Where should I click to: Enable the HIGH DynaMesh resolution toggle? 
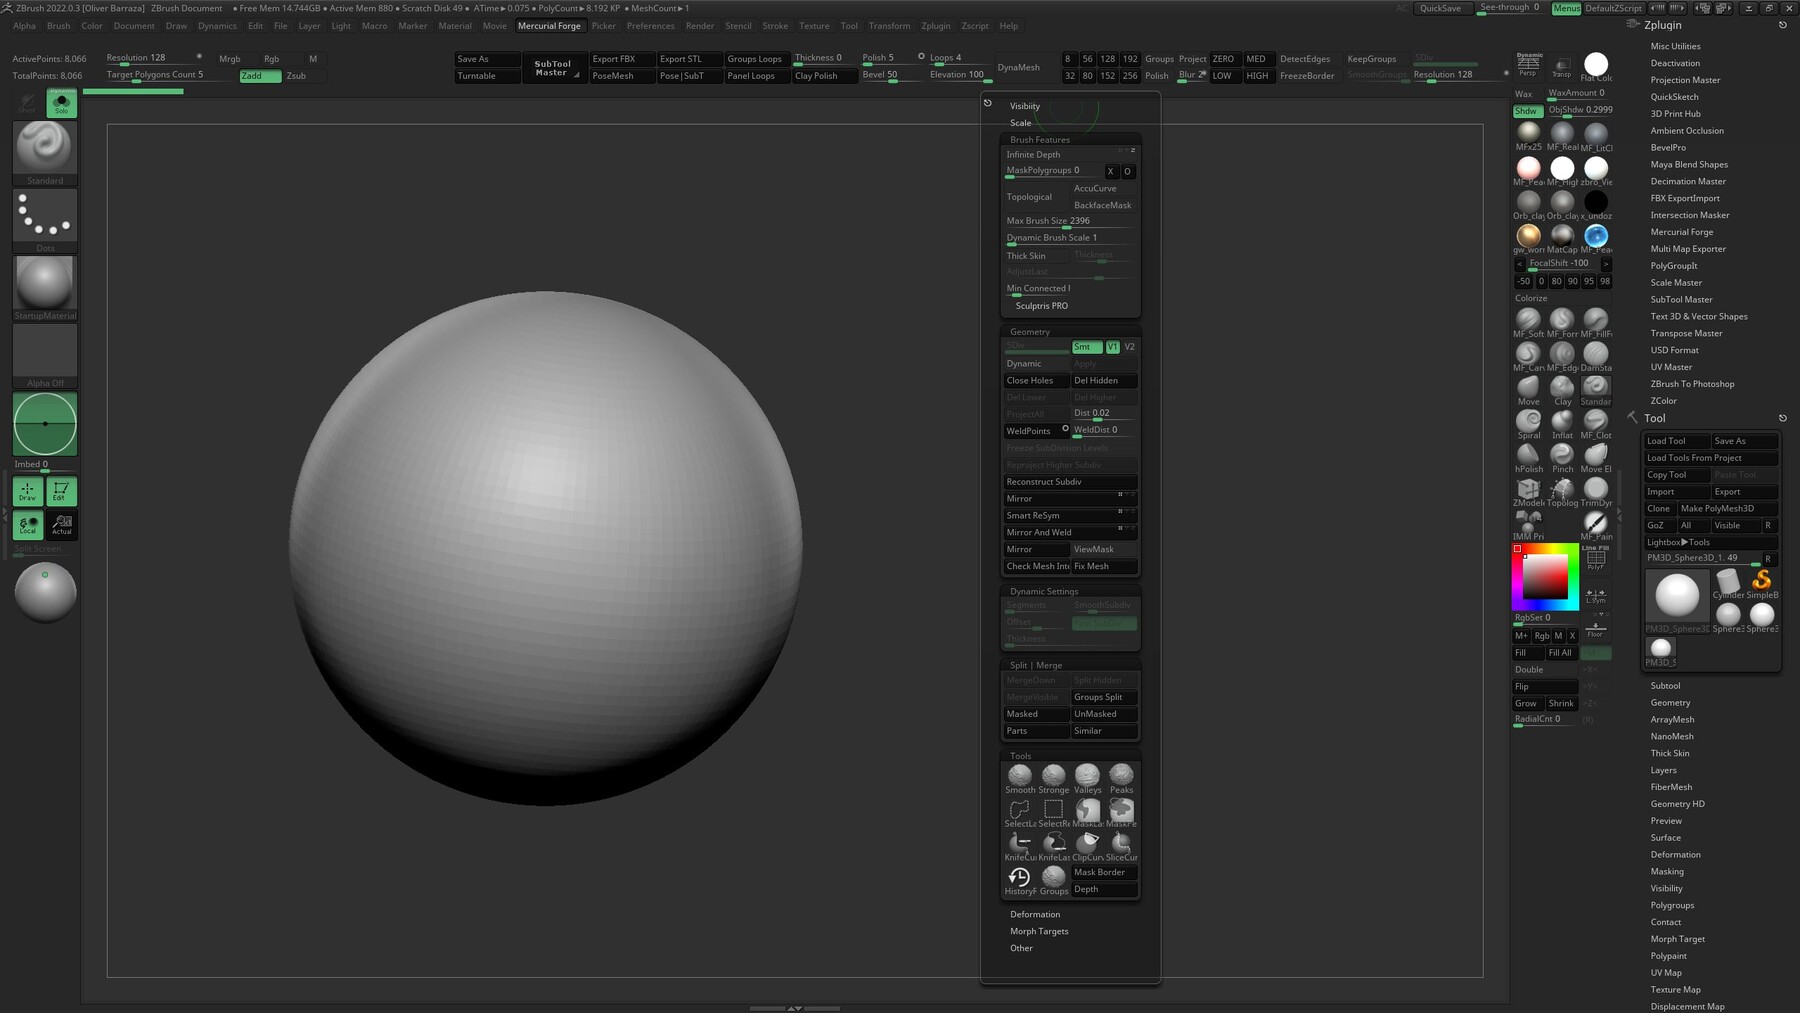coord(1257,75)
